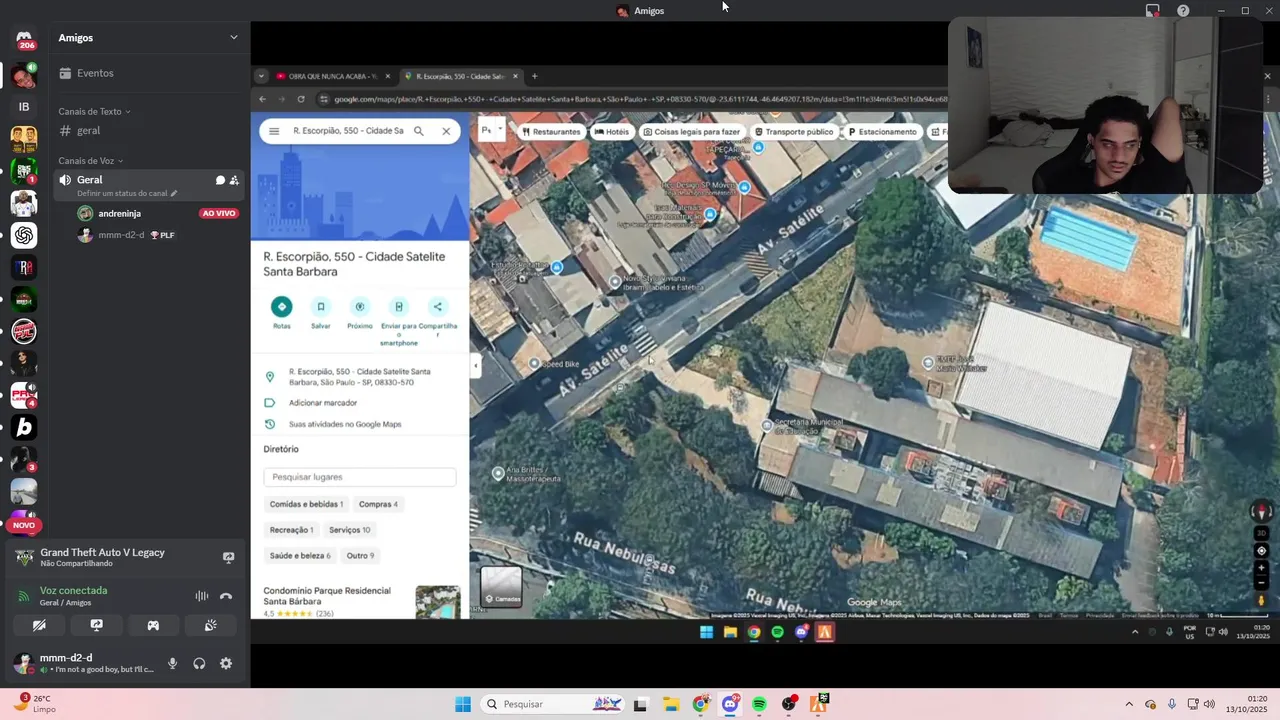Collapse the Maps side panel arrow
Viewport: 1280px width, 720px height.
475,366
